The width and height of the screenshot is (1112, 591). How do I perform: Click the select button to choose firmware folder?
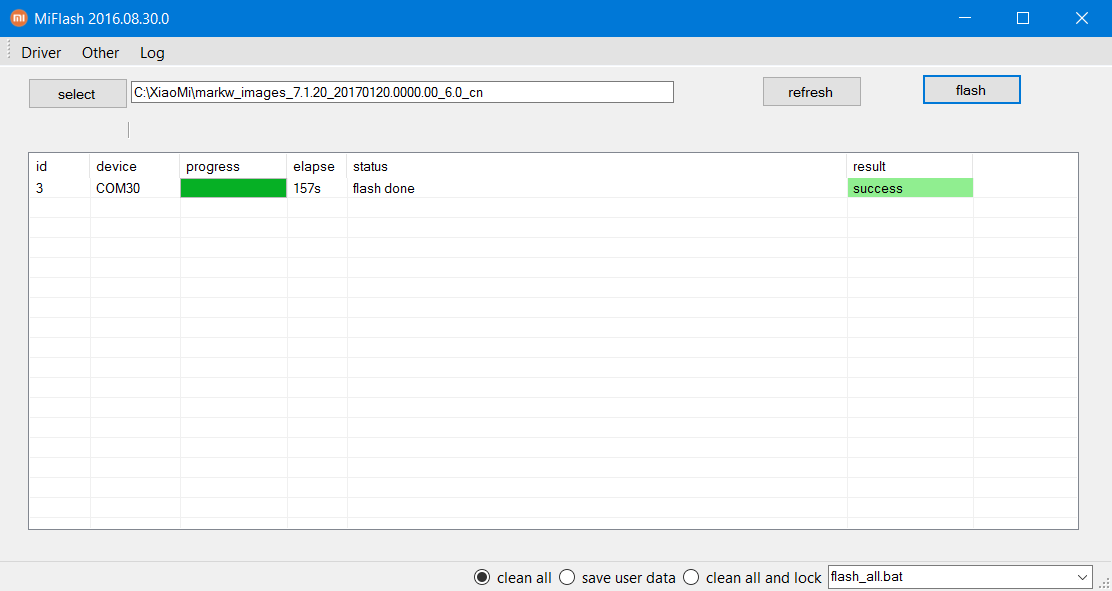click(x=77, y=94)
